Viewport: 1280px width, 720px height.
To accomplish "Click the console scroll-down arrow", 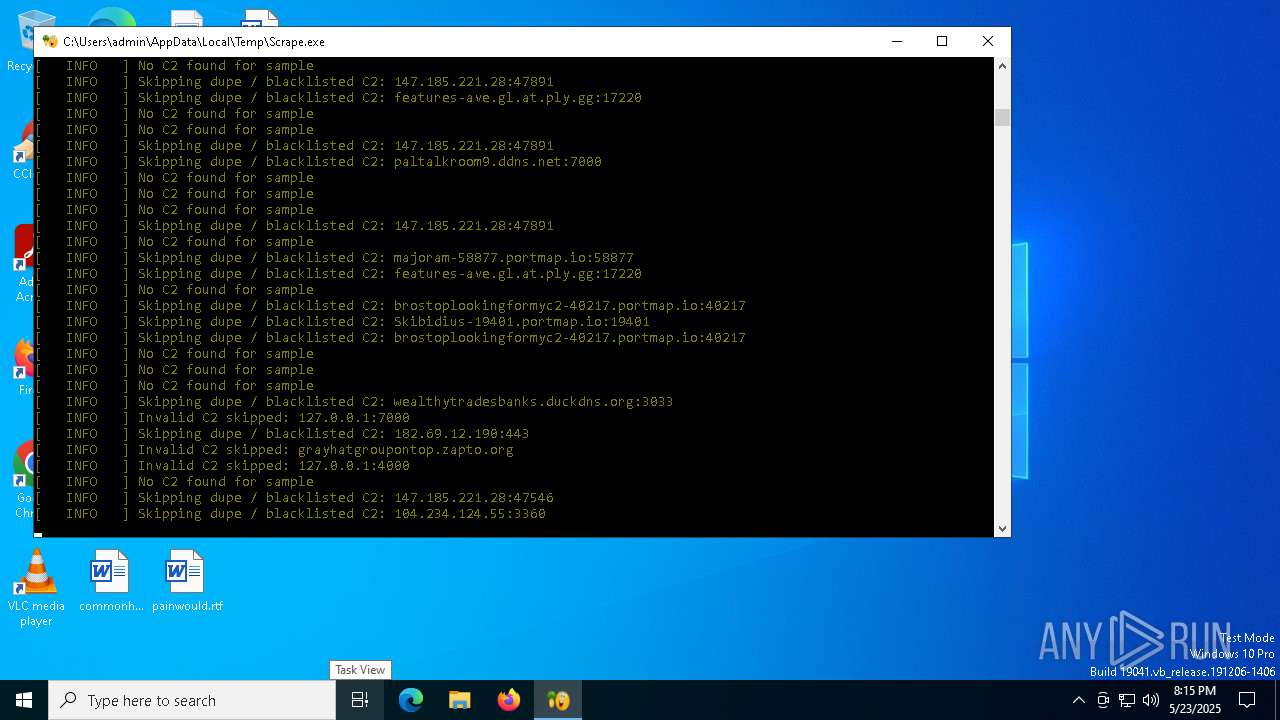I will pos(1002,528).
